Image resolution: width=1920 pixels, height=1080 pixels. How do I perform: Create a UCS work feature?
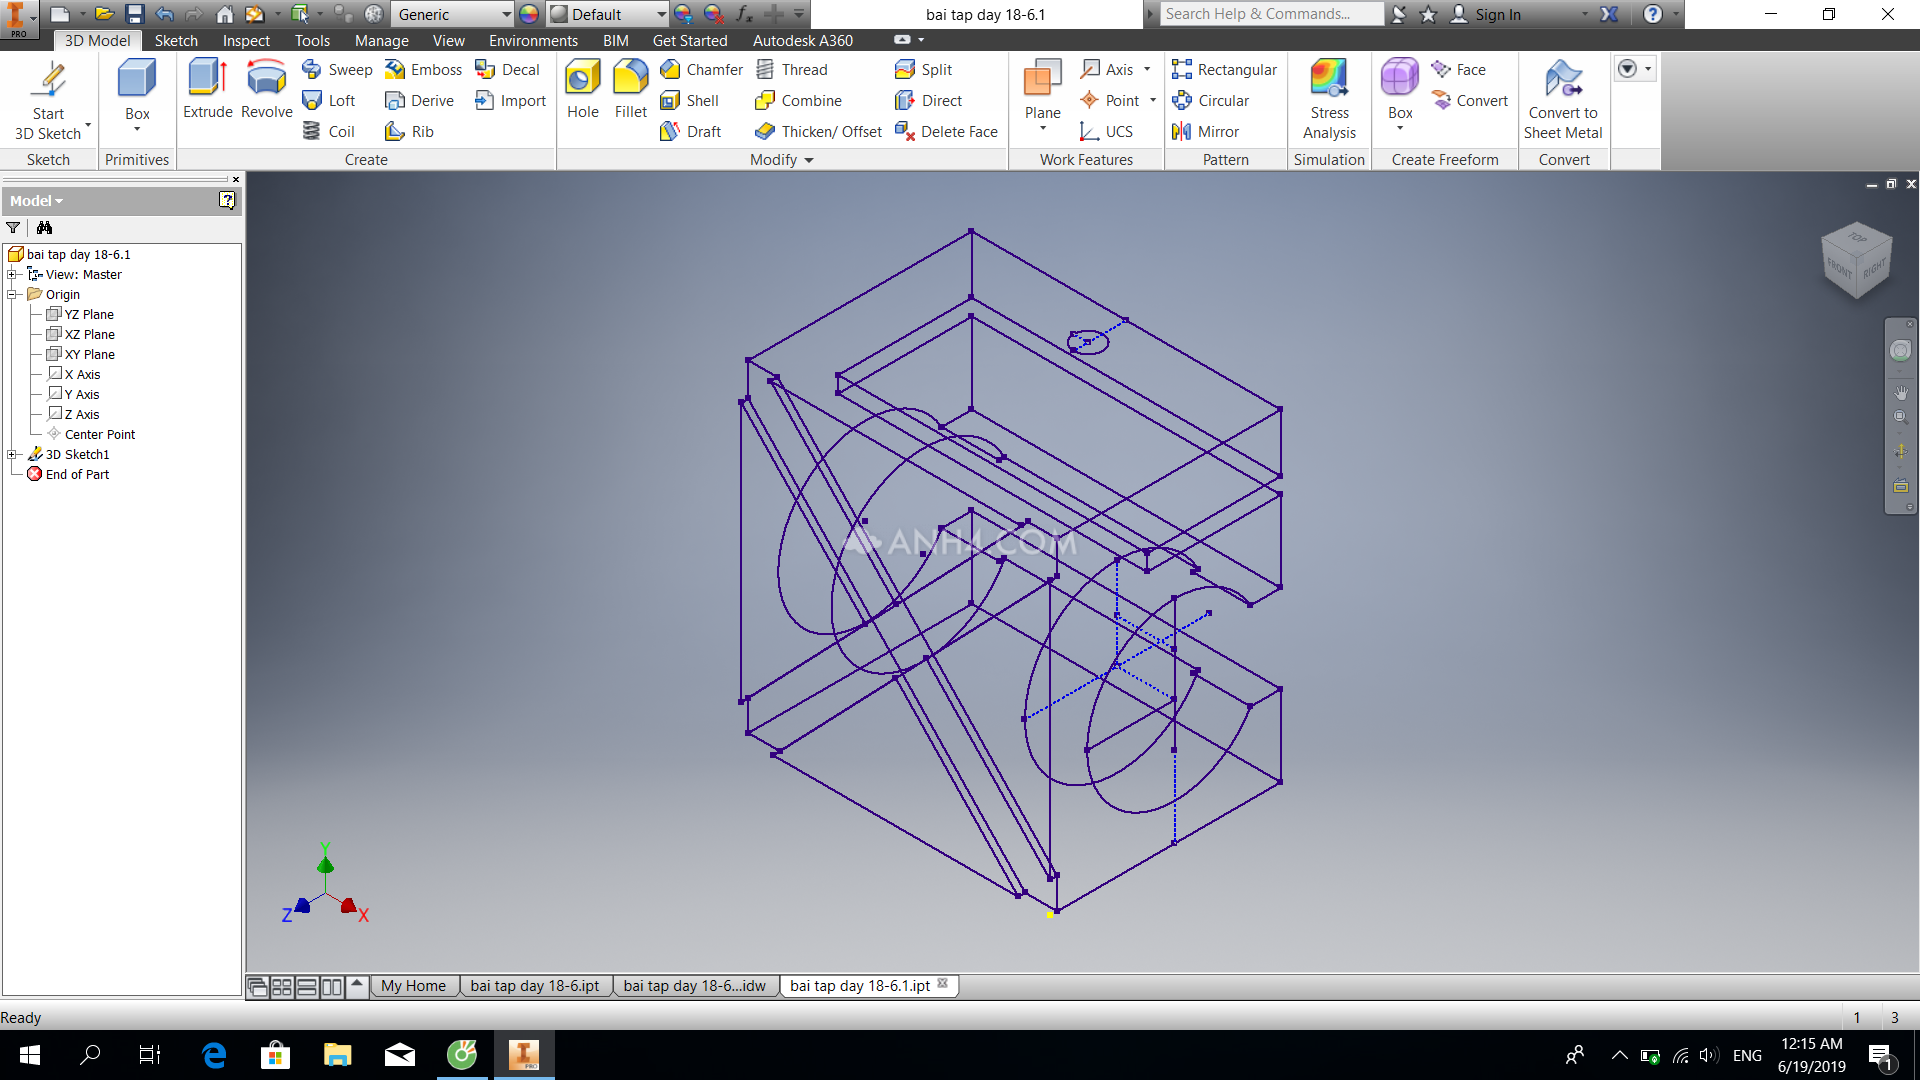(x=1107, y=131)
